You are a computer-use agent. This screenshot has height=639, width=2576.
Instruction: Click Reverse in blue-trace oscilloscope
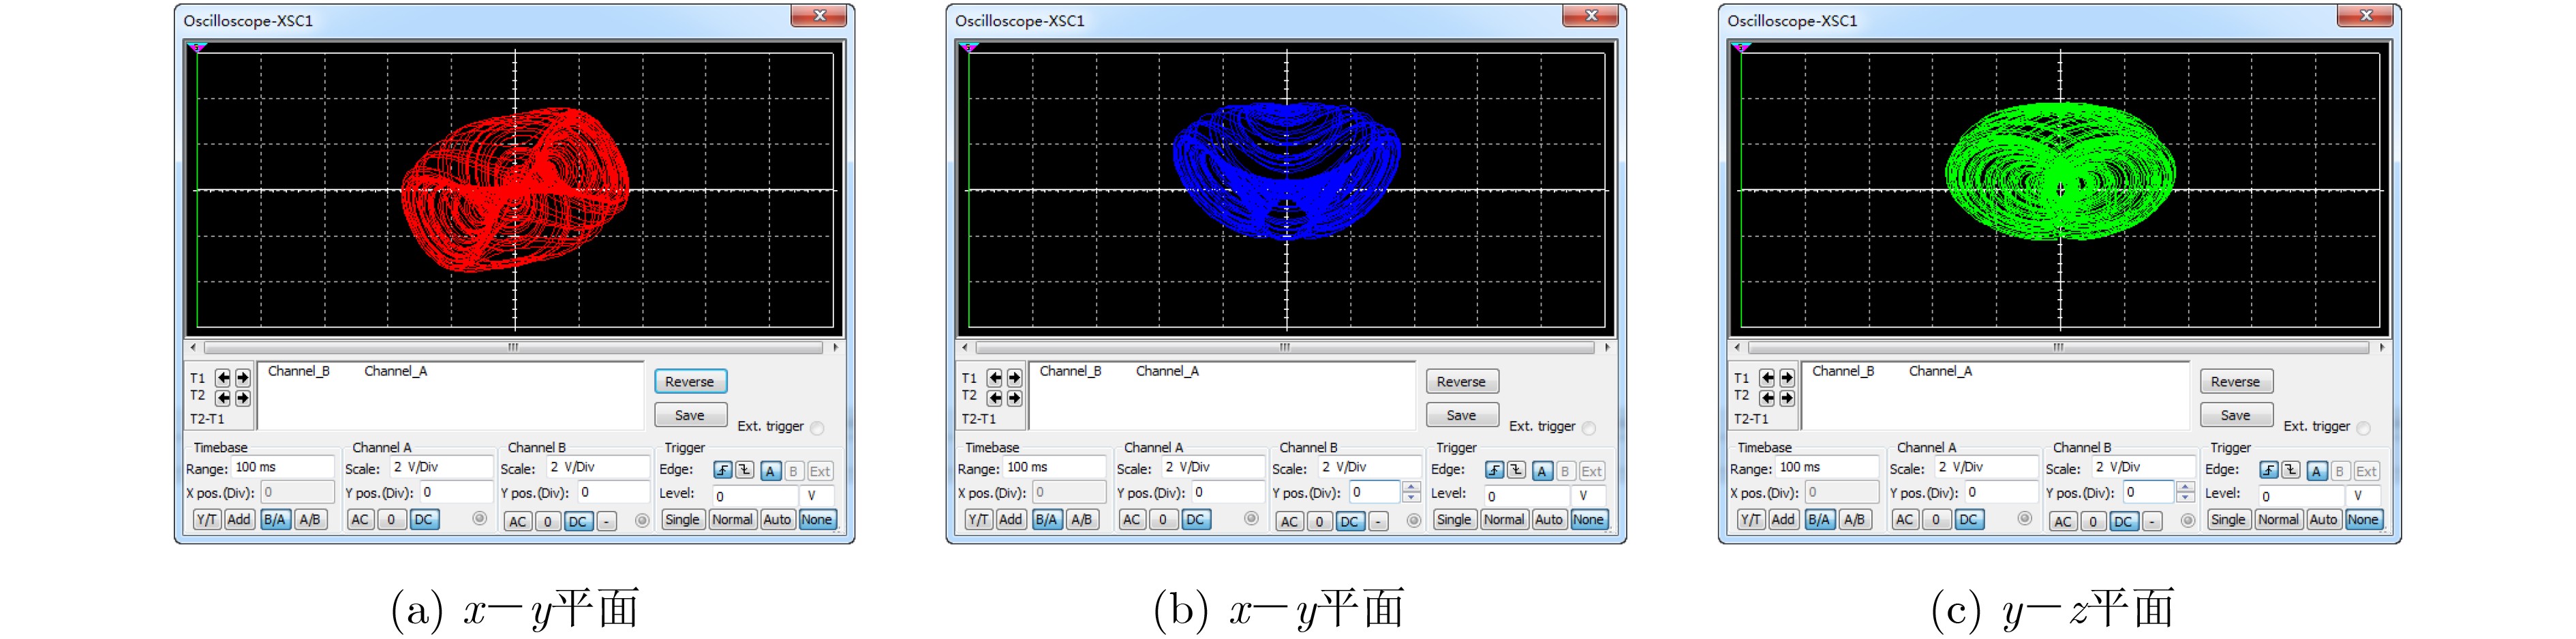point(1462,382)
